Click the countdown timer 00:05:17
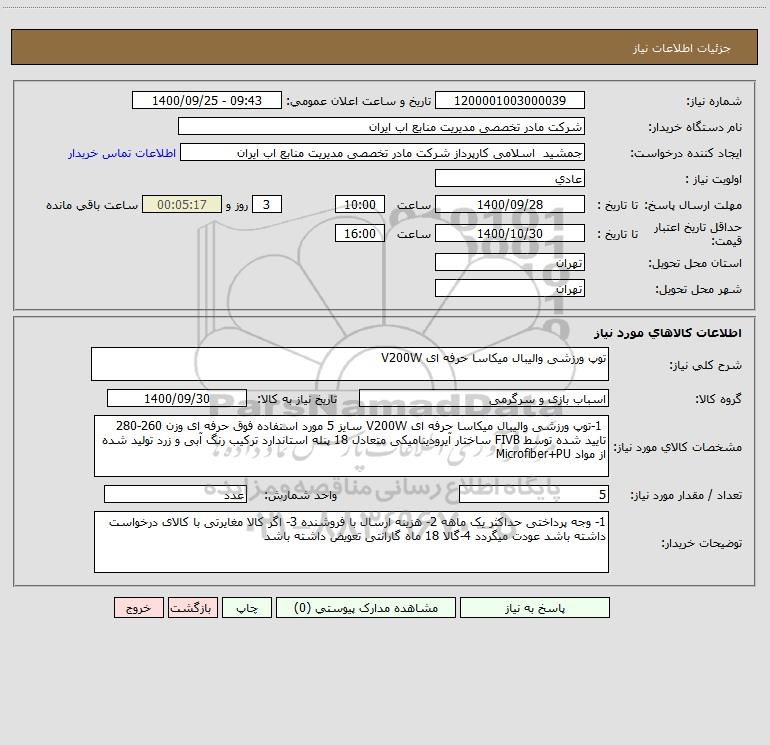 coord(182,204)
